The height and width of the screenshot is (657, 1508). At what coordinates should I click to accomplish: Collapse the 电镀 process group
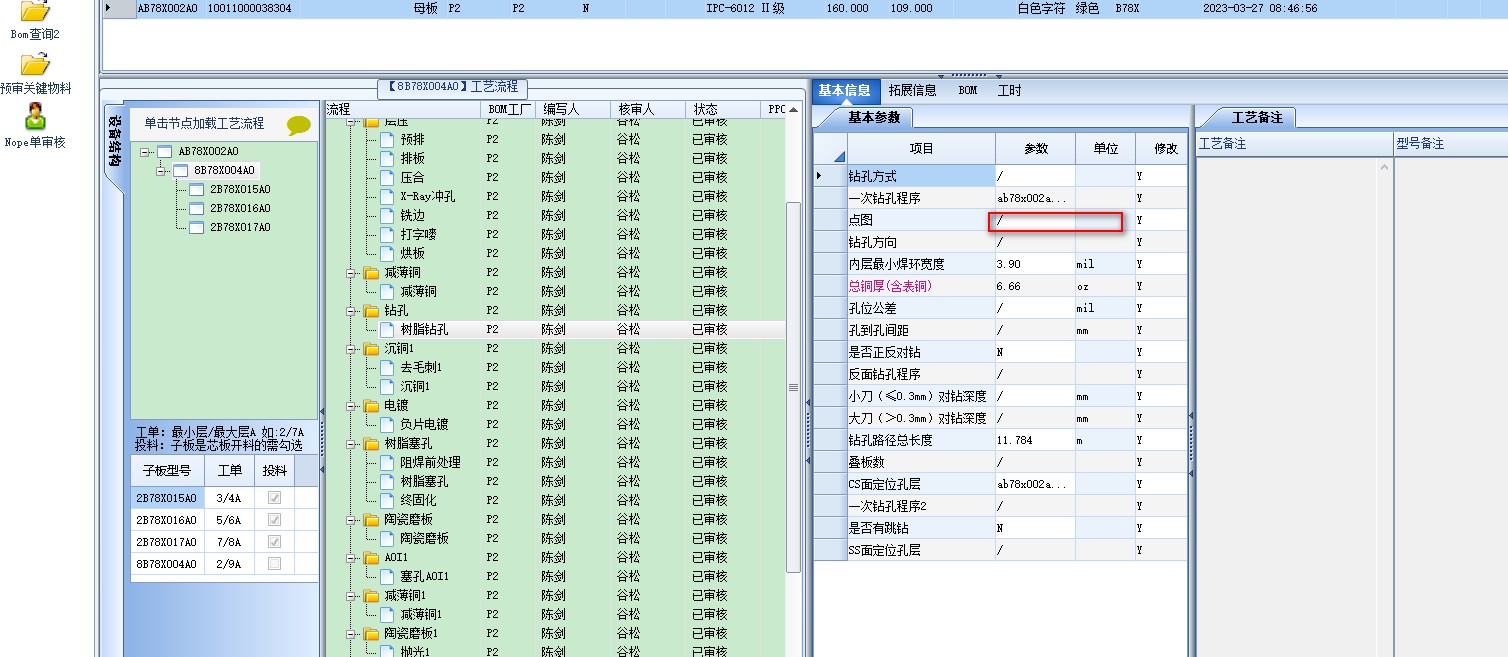352,405
